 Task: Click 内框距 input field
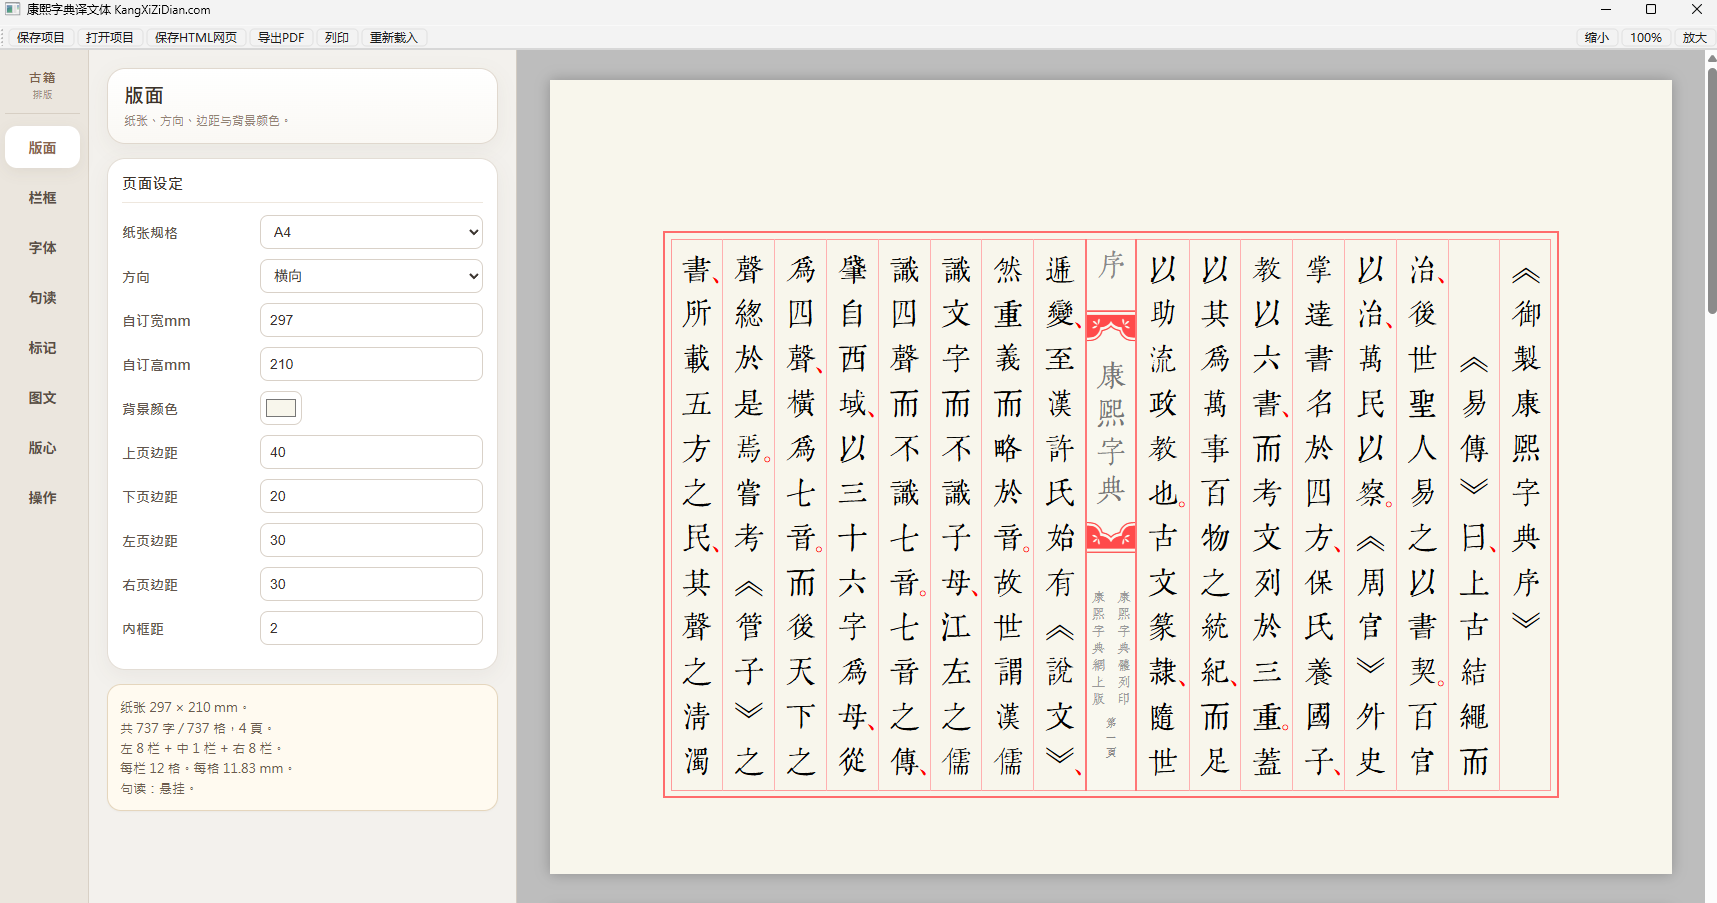pos(371,628)
